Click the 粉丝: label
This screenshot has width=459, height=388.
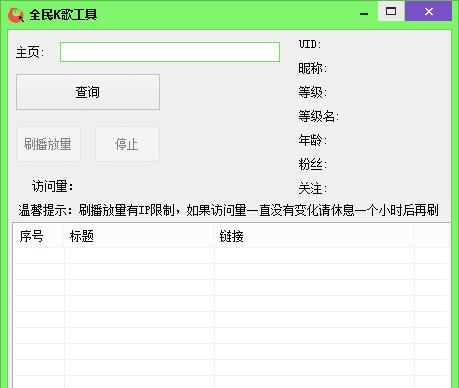(312, 164)
